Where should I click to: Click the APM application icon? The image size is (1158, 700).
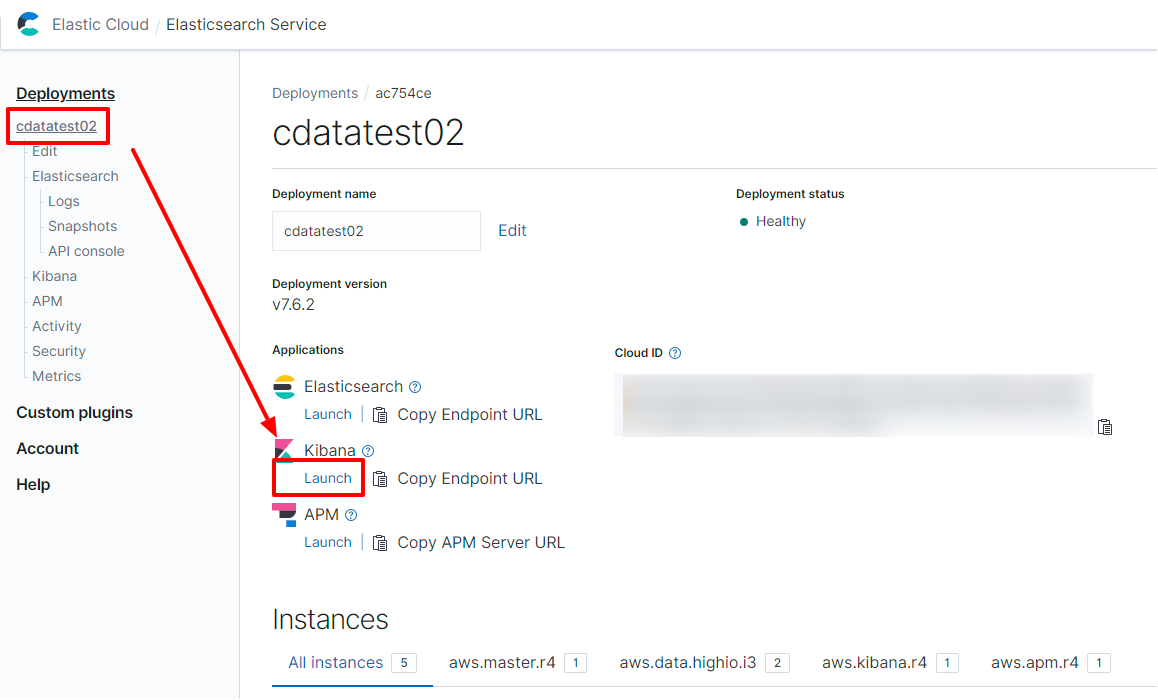pyautogui.click(x=284, y=515)
